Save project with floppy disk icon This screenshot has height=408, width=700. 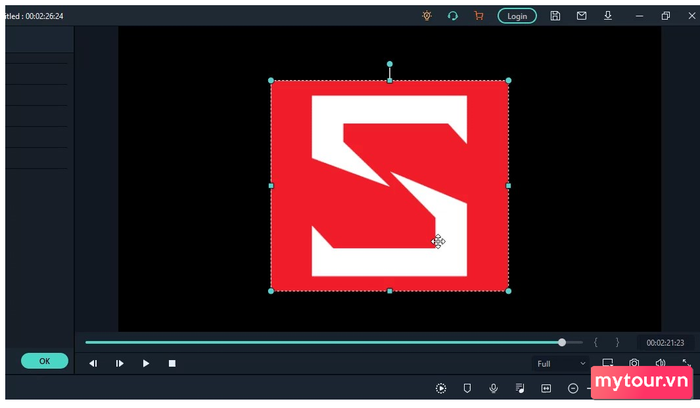click(555, 16)
